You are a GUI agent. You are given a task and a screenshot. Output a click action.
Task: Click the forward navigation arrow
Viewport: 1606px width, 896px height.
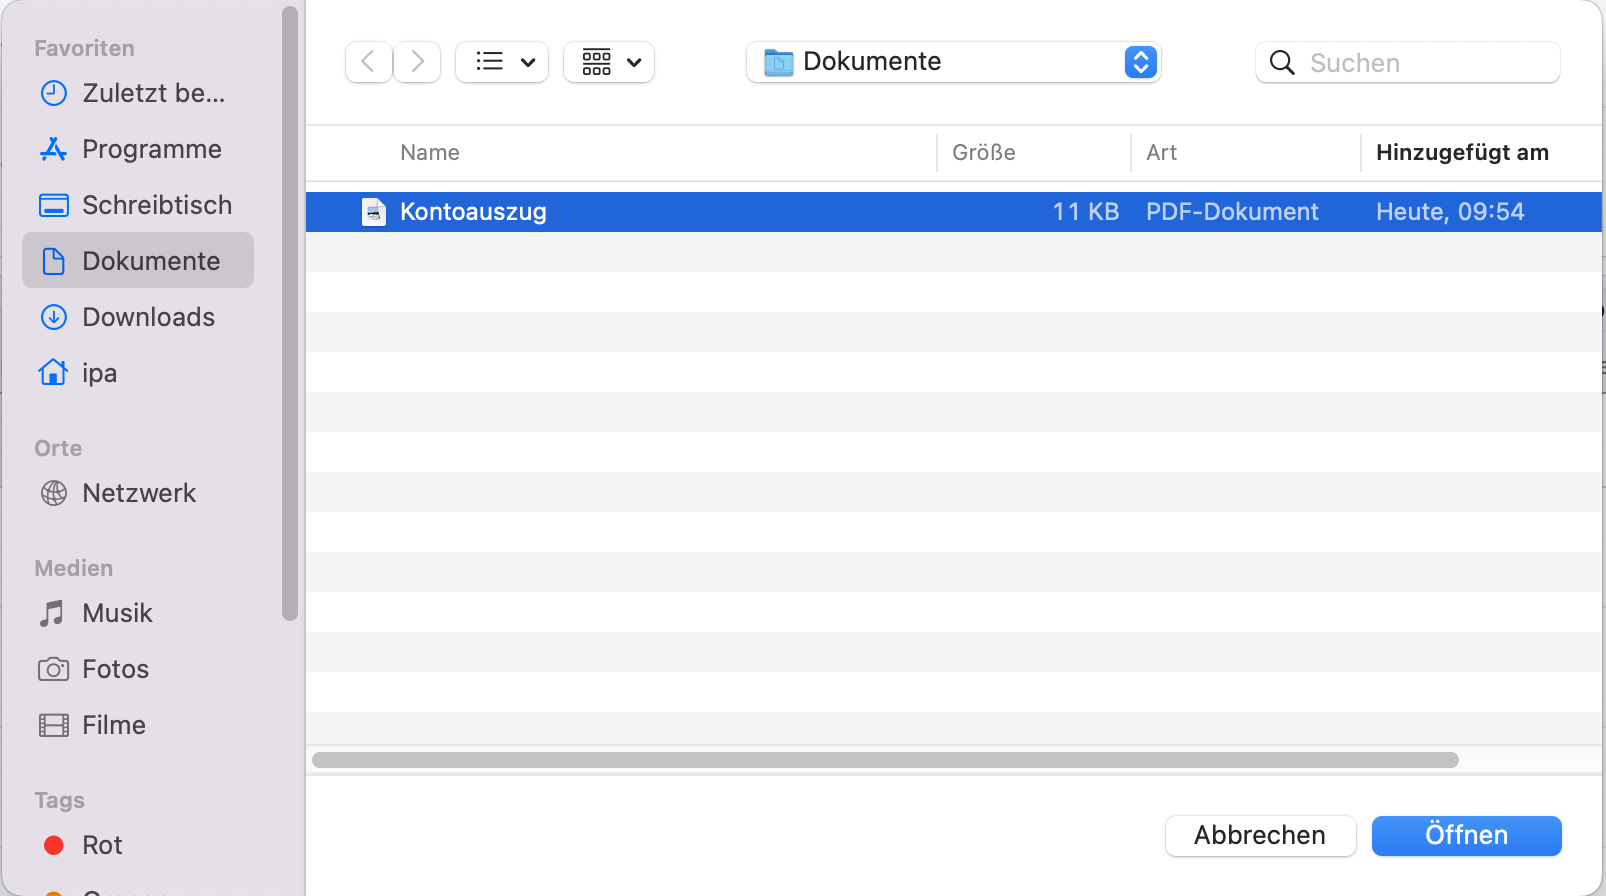click(x=417, y=62)
